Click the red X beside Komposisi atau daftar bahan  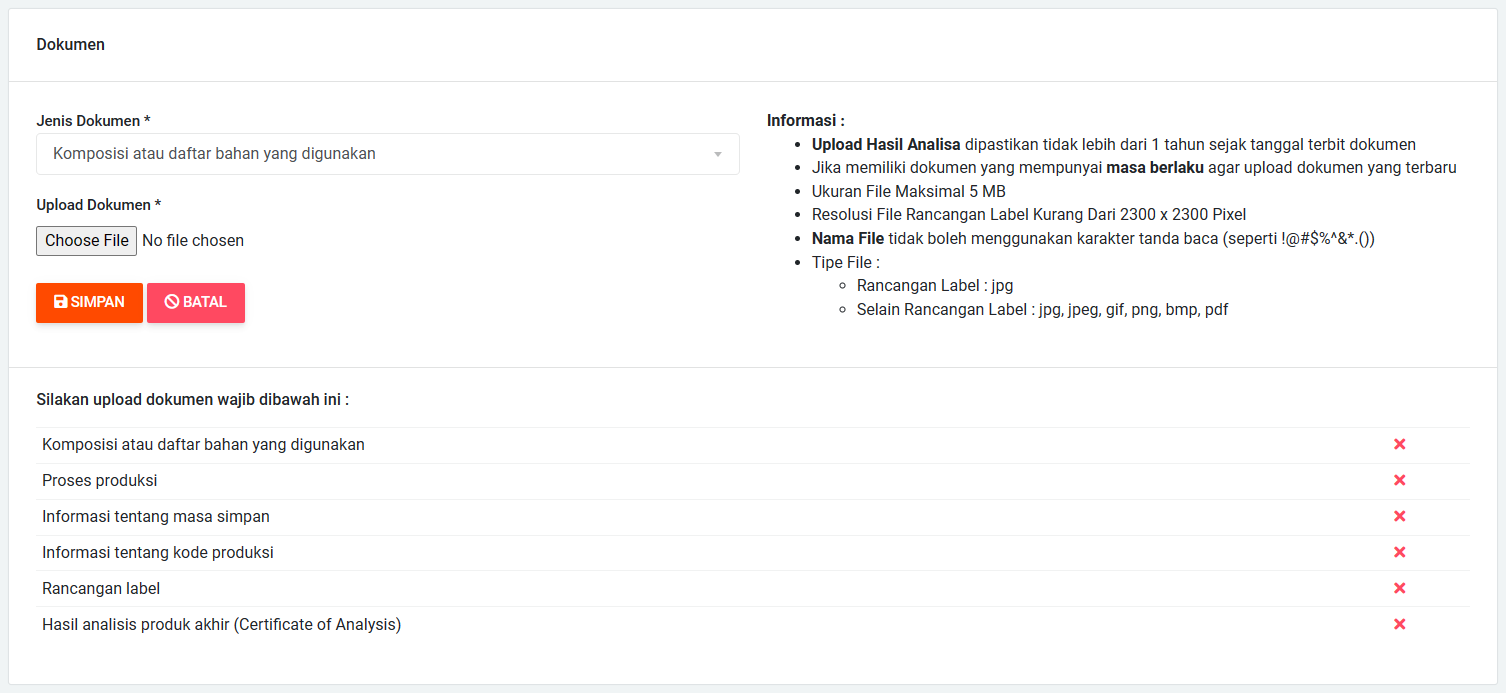[x=1399, y=444]
